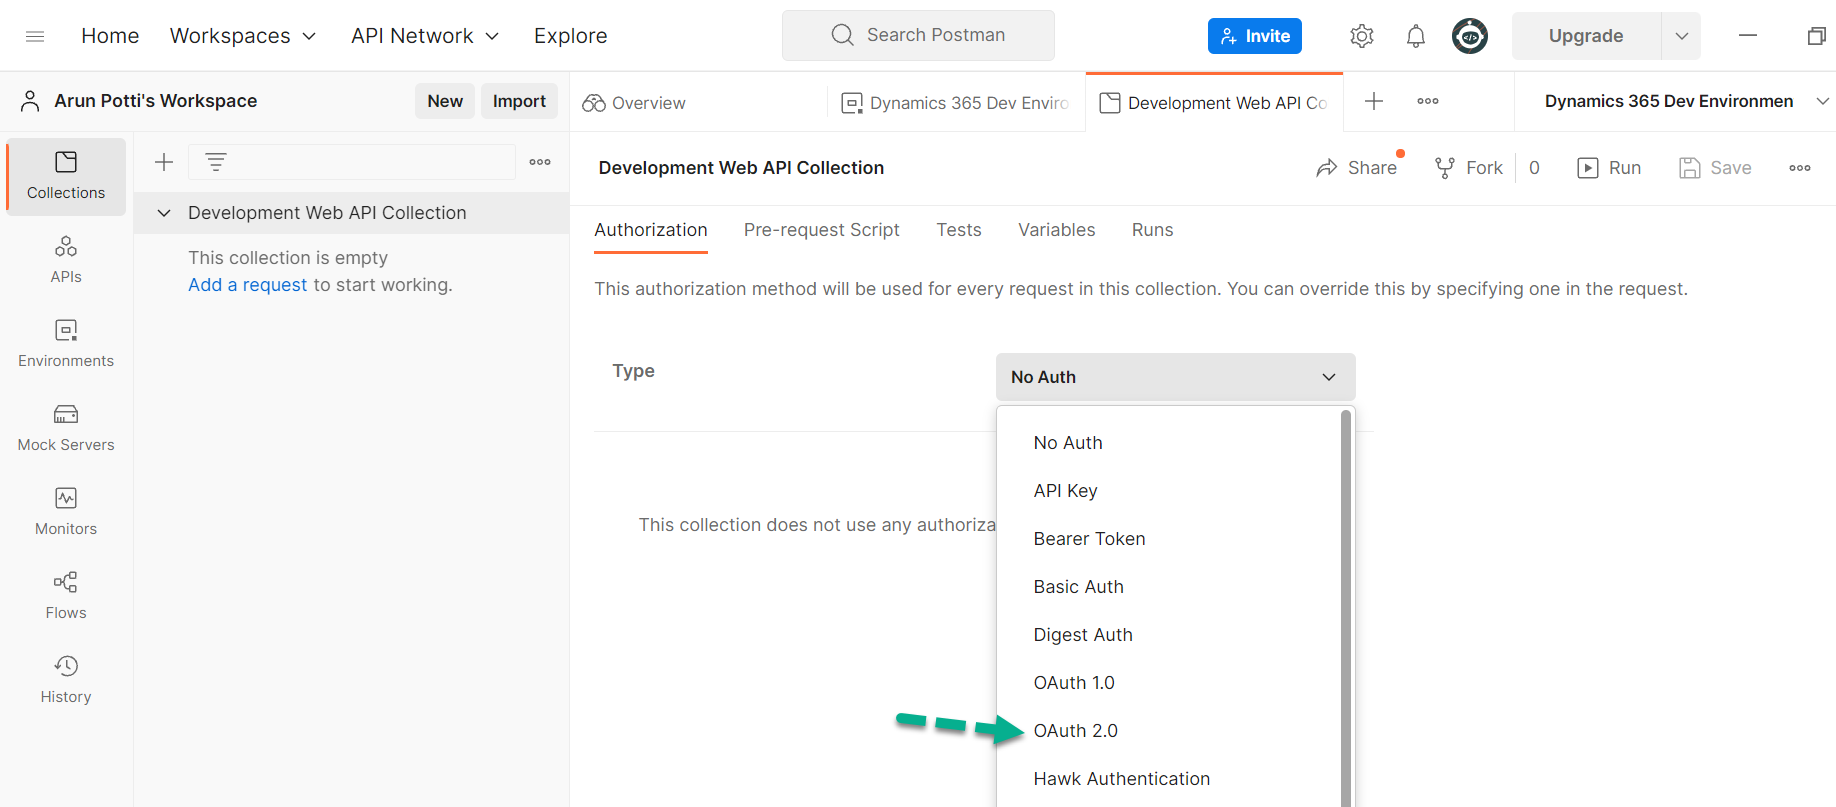This screenshot has height=807, width=1836.
Task: Open Explore page
Action: [x=570, y=36]
